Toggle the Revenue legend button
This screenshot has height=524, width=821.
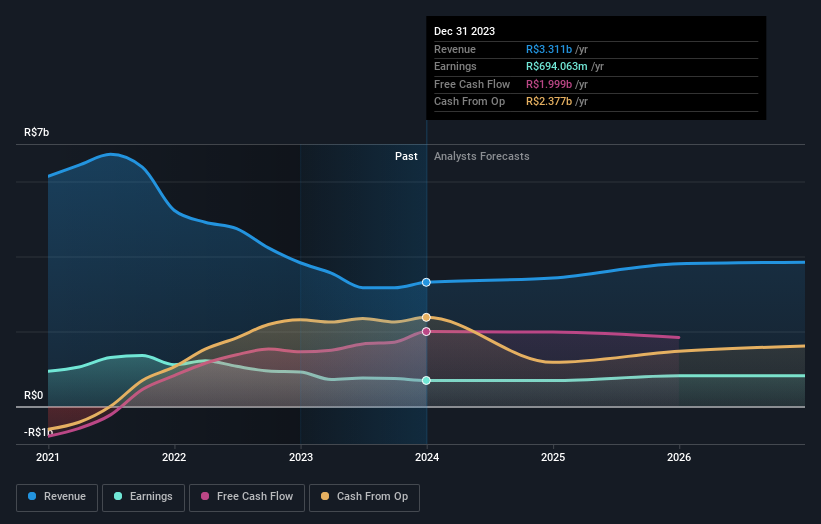[x=57, y=497]
